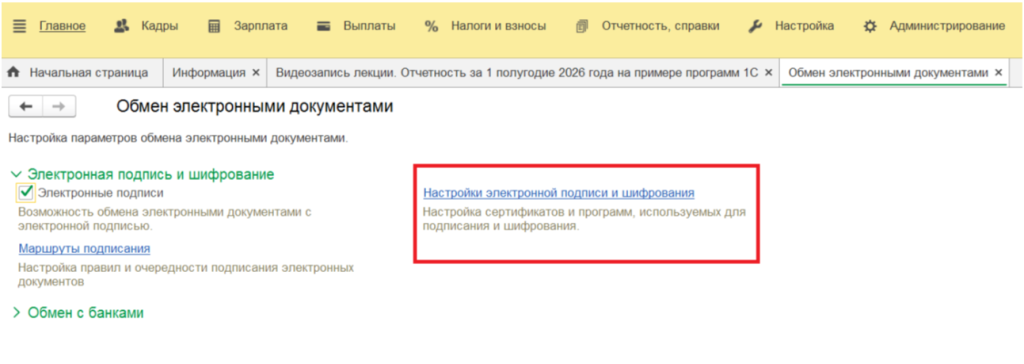Close the Информация tab
1024x364 pixels.
(255, 73)
